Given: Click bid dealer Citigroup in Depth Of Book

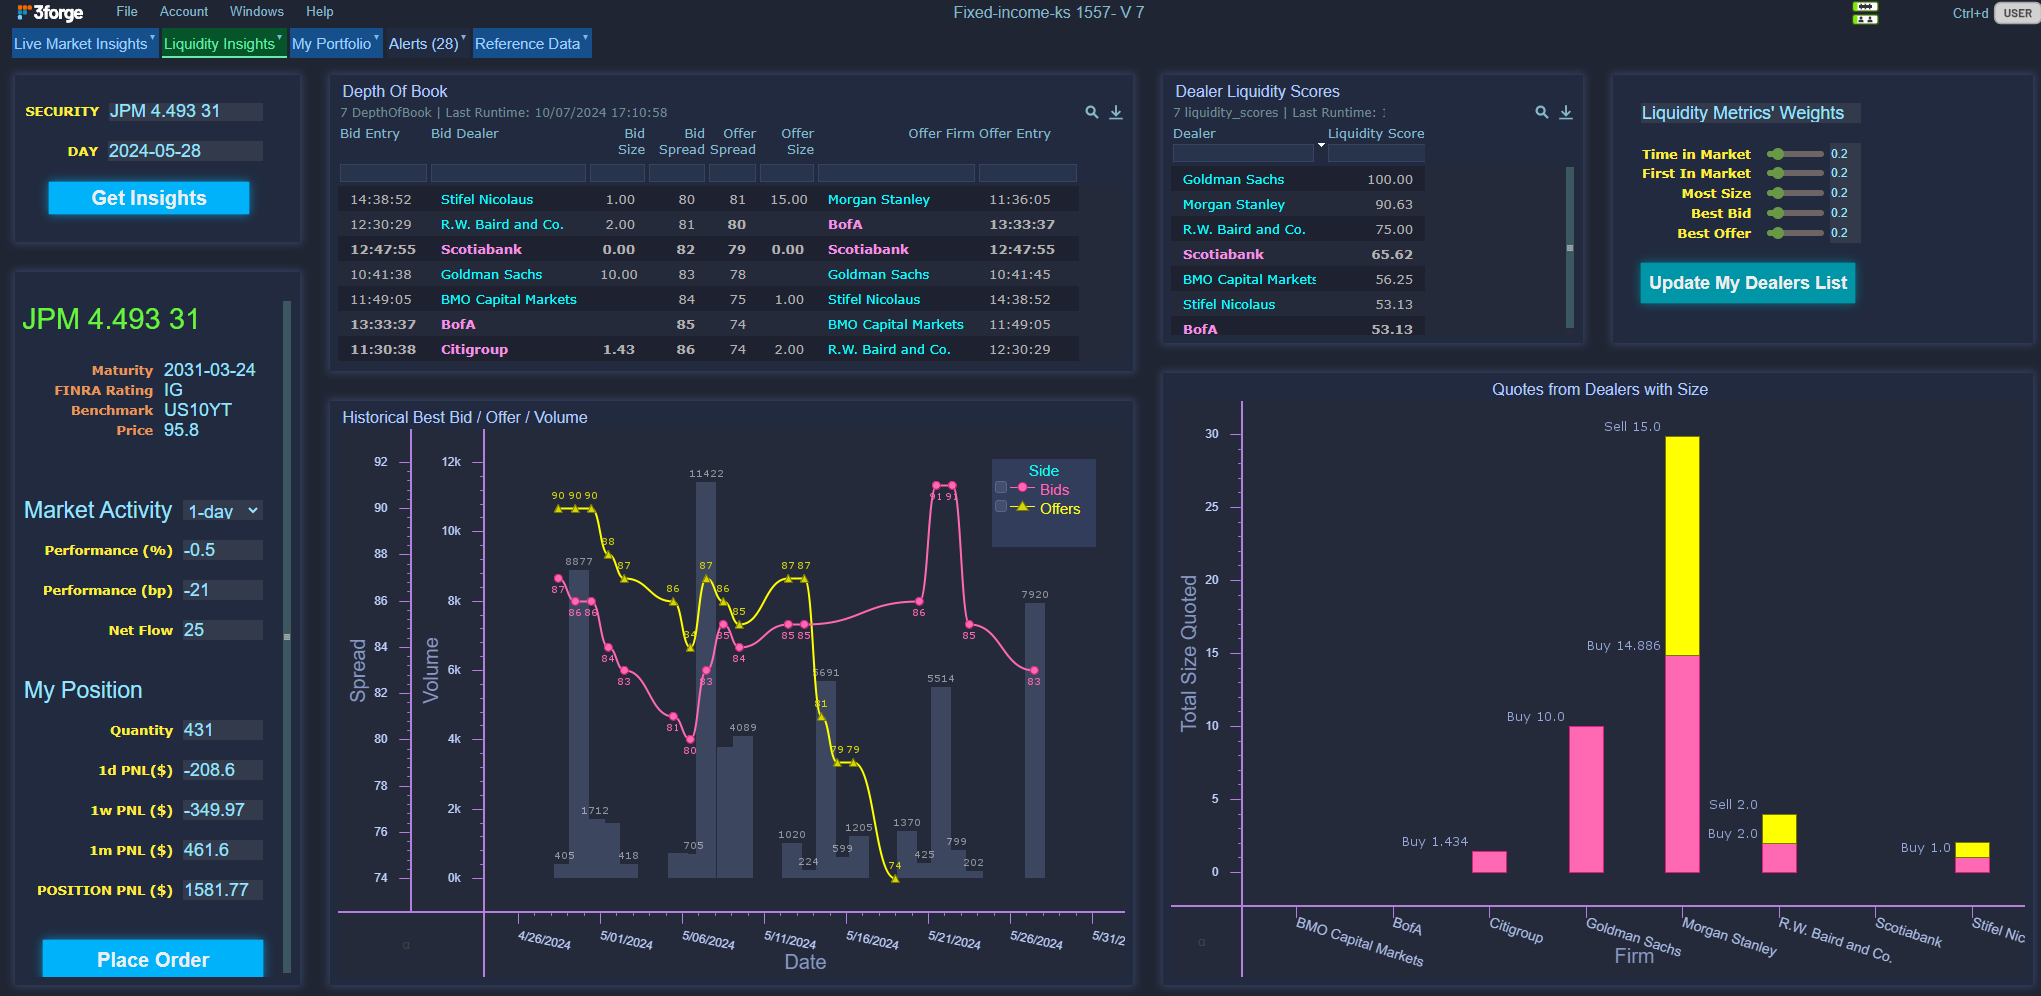Looking at the screenshot, I should pyautogui.click(x=474, y=349).
